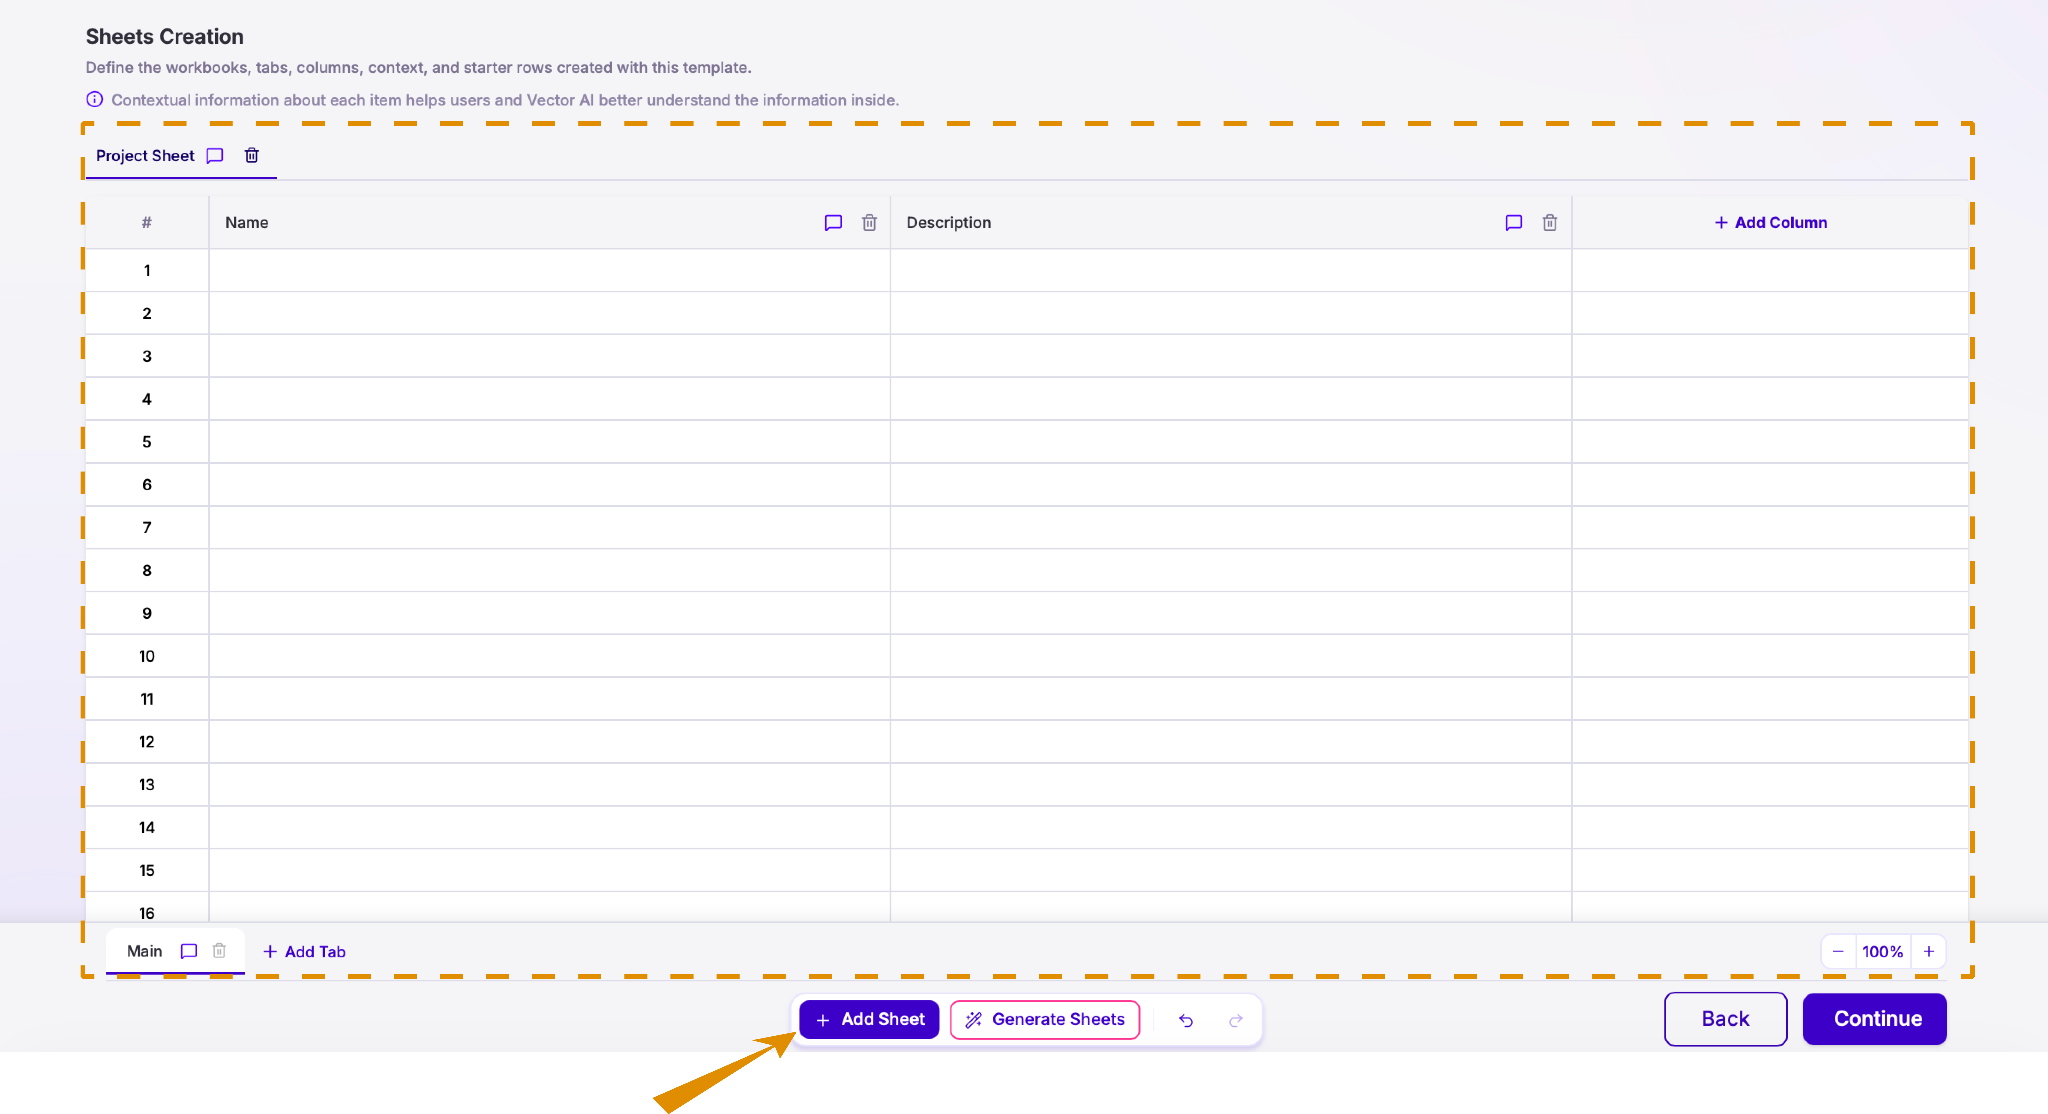The width and height of the screenshot is (2048, 1114).
Task: Click the Name cell in row 1
Action: [x=550, y=271]
